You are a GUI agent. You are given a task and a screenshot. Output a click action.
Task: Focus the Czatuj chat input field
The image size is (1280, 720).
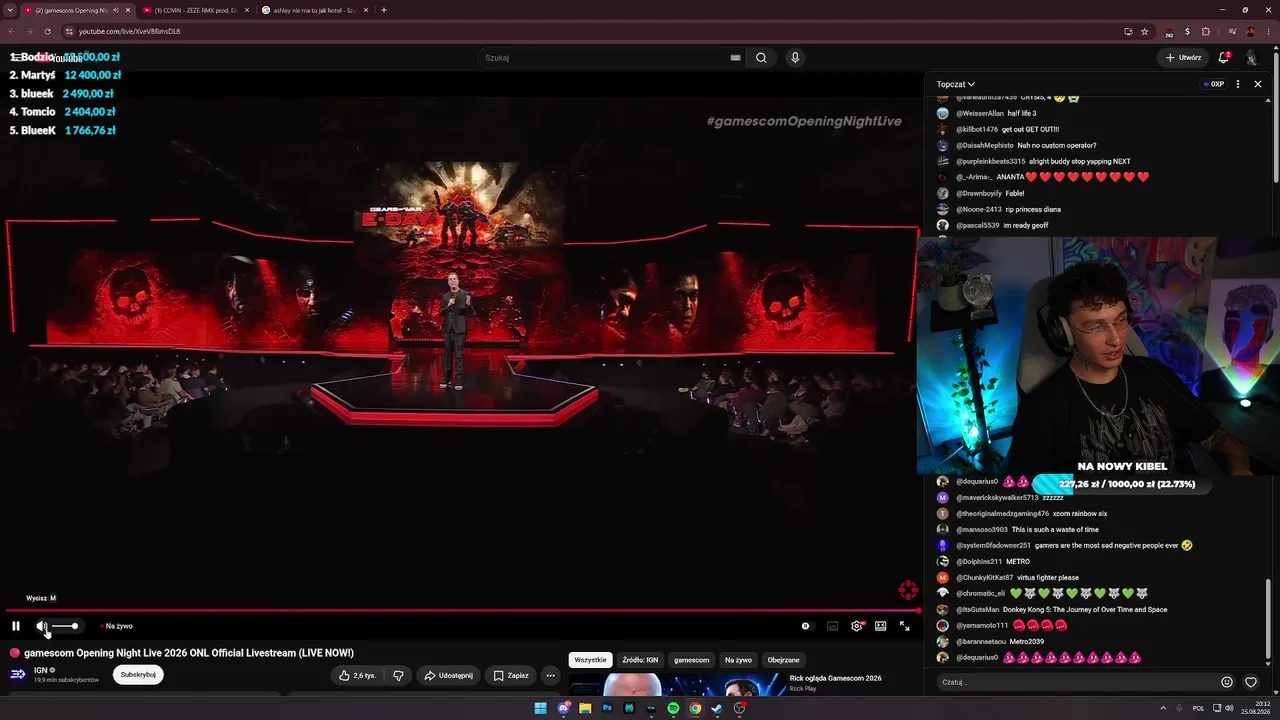(1076, 682)
